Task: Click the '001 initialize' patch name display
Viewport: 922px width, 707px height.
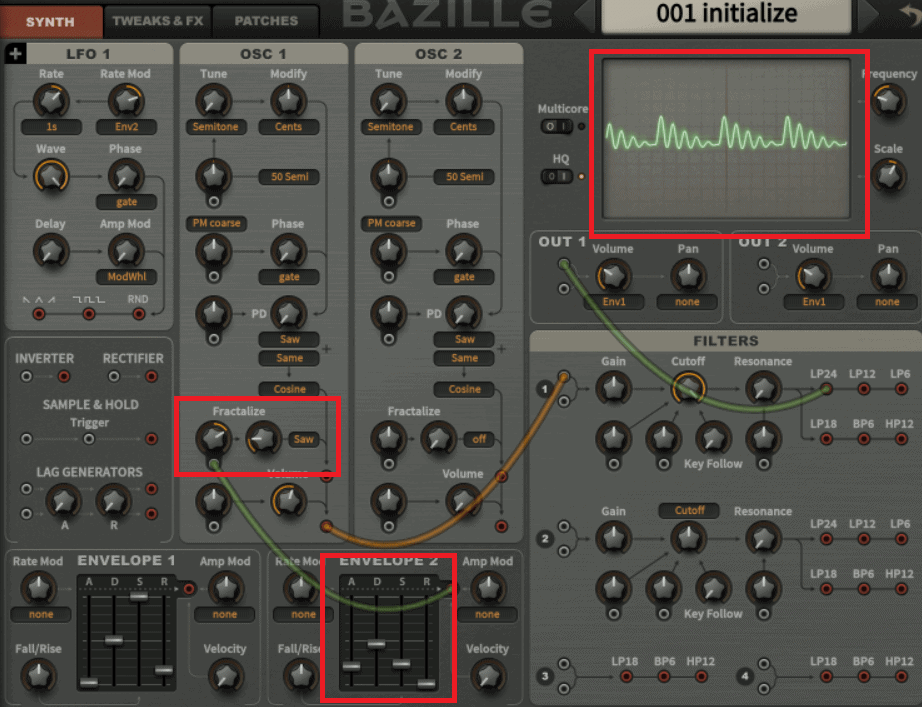Action: click(x=726, y=14)
